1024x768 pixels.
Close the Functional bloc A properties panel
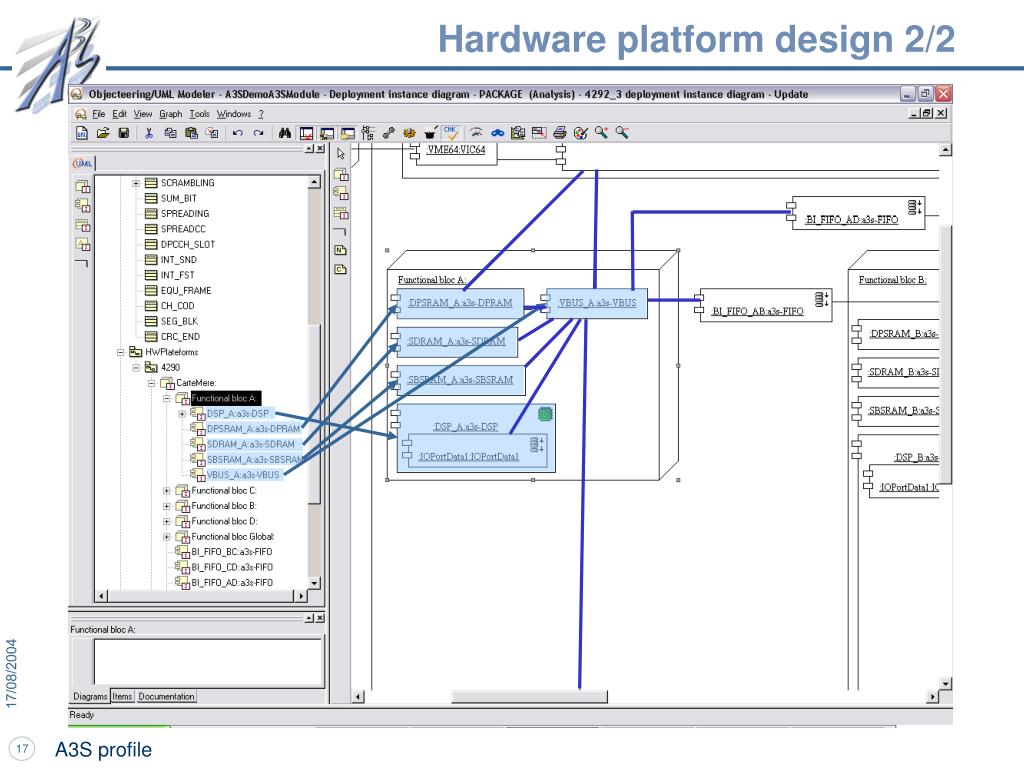(x=320, y=618)
